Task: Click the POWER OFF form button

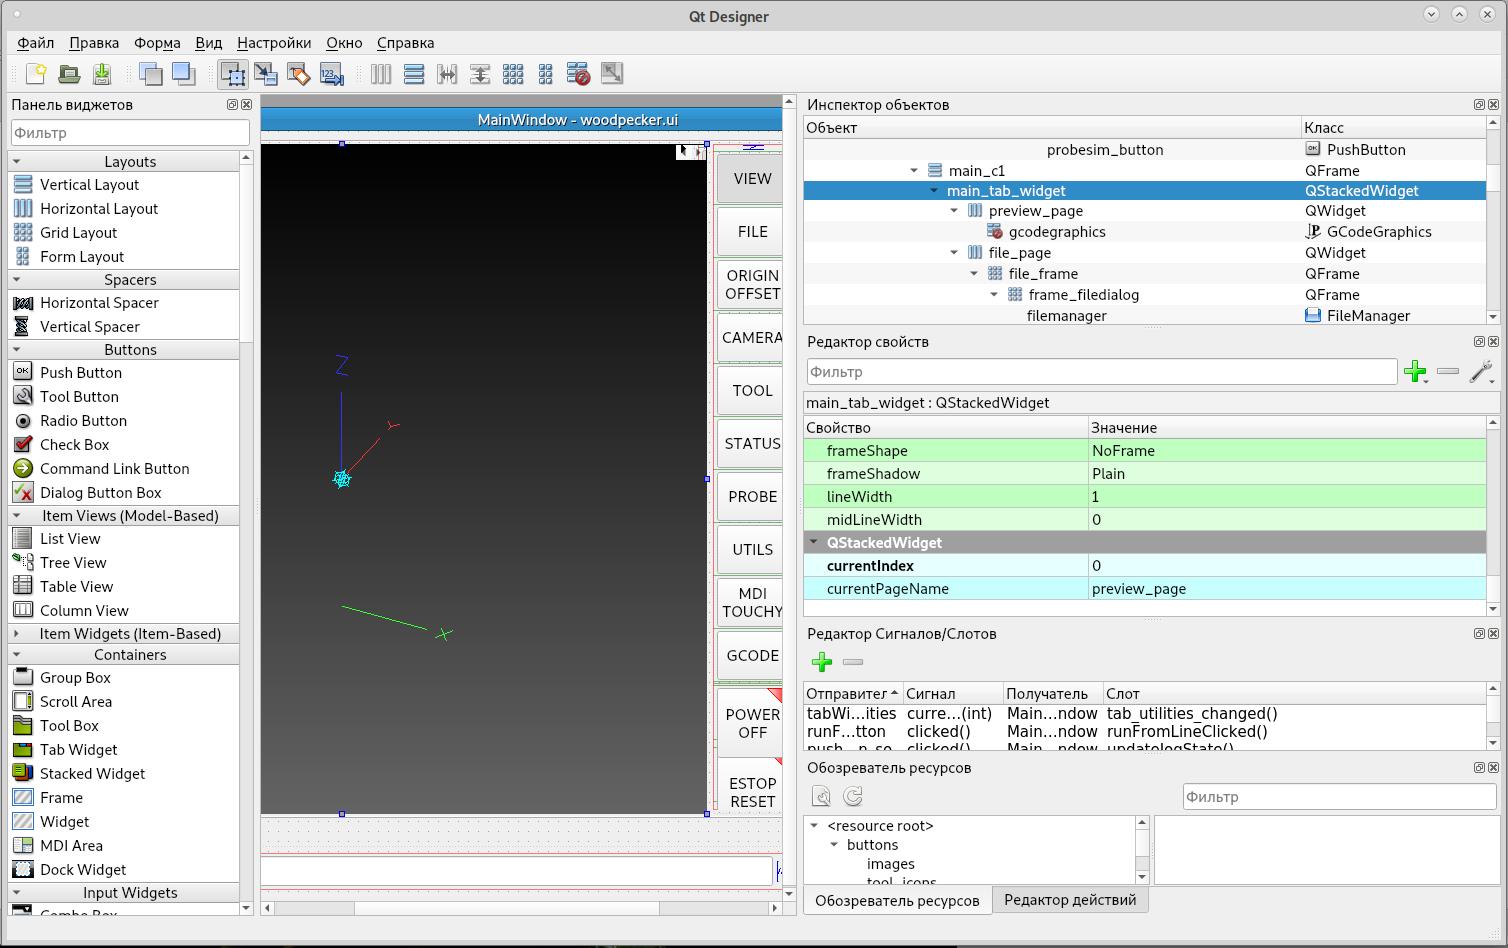Action: 752,724
